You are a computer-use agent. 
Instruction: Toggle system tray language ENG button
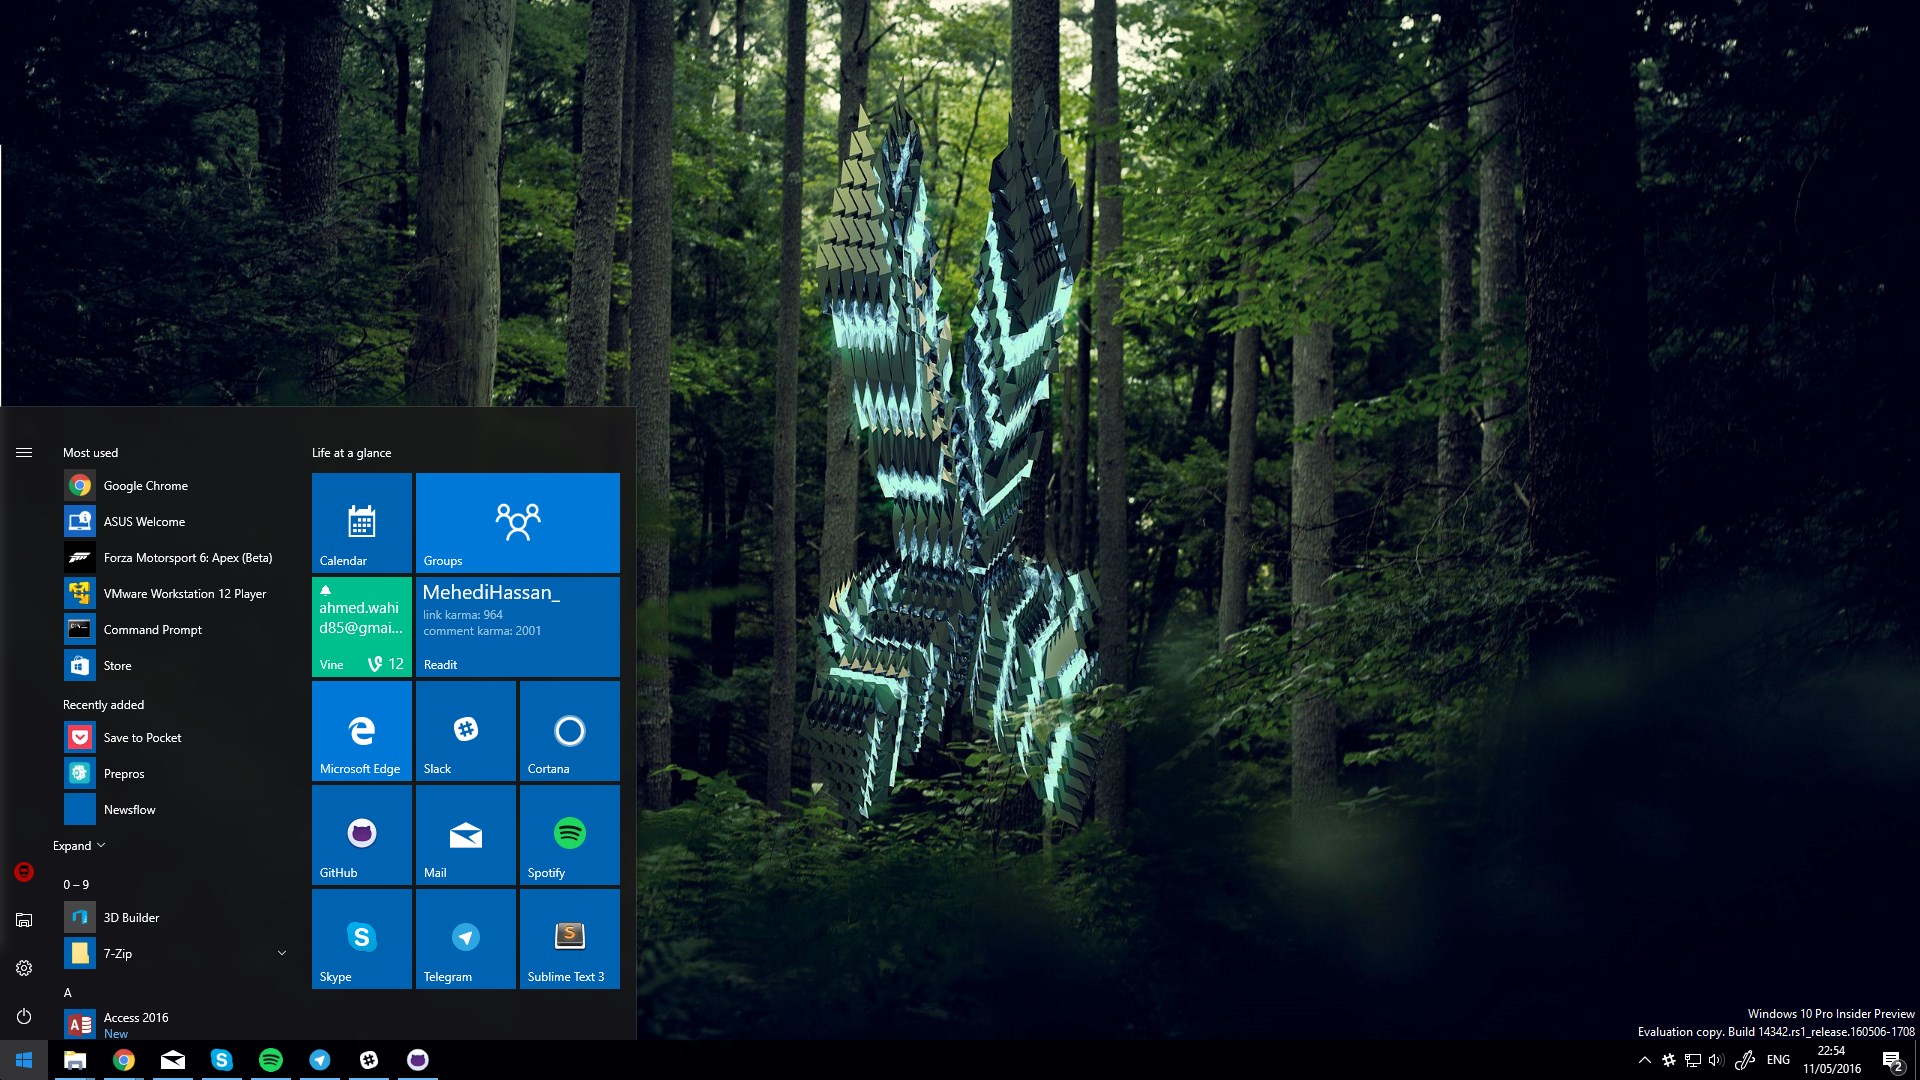[1780, 1059]
